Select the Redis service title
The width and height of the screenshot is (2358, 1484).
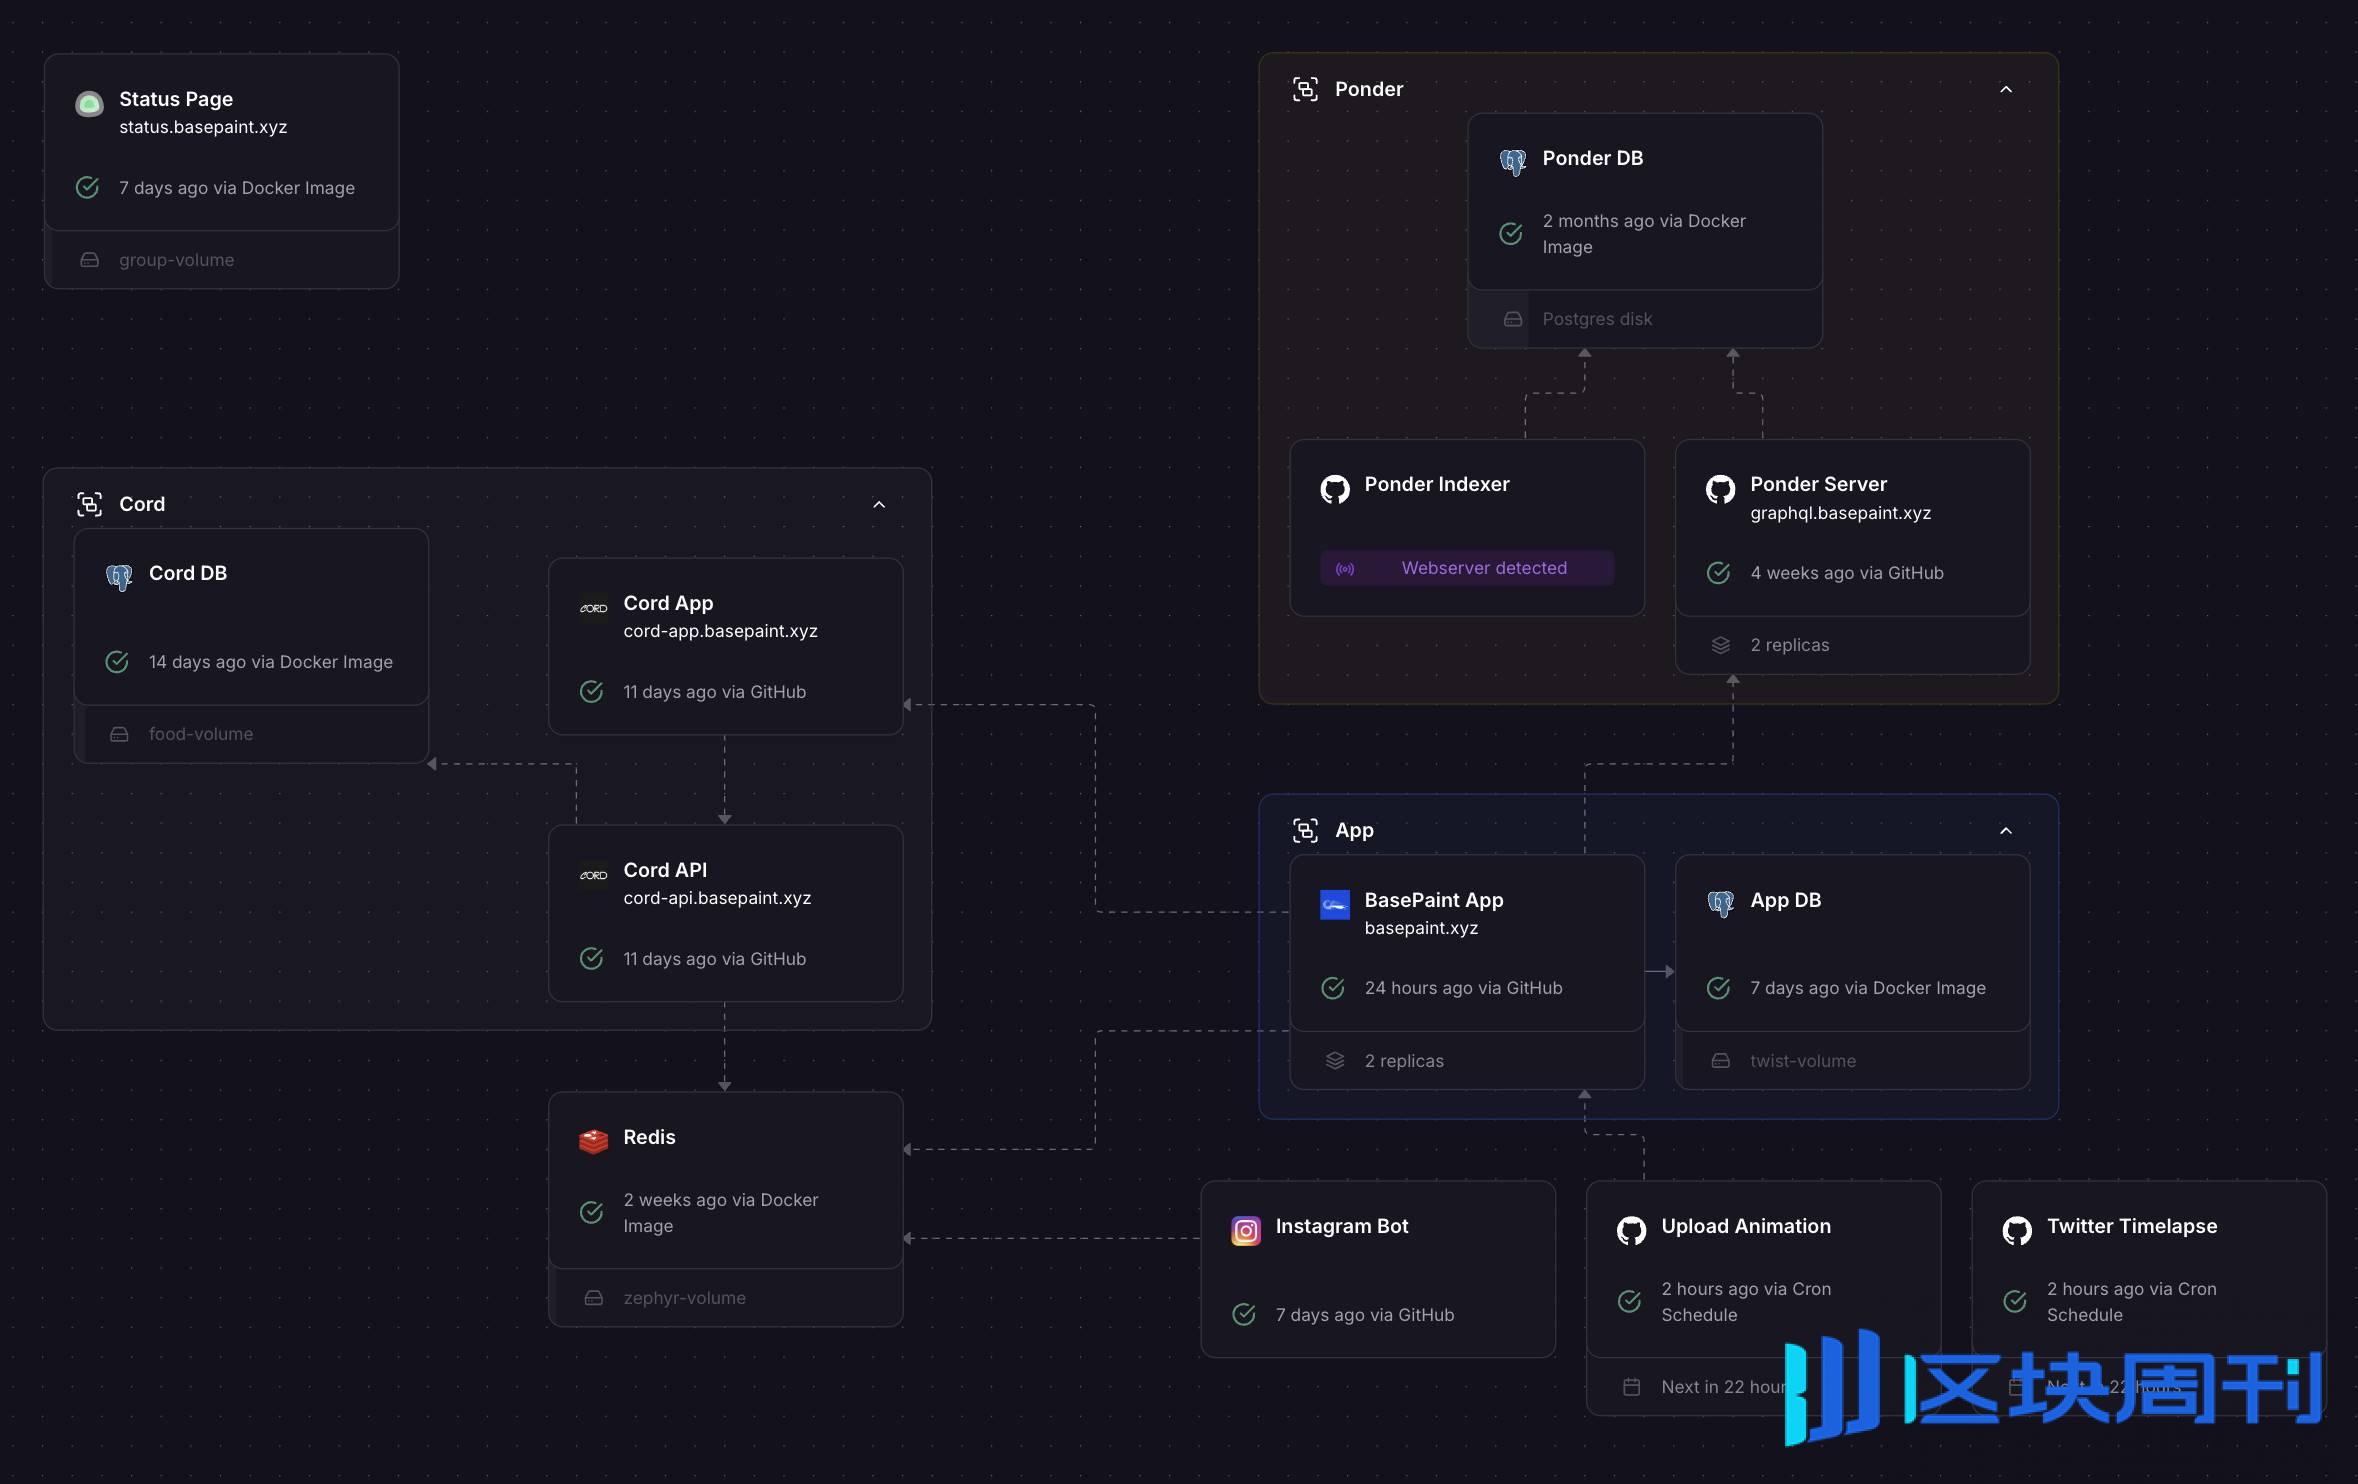[x=649, y=1137]
